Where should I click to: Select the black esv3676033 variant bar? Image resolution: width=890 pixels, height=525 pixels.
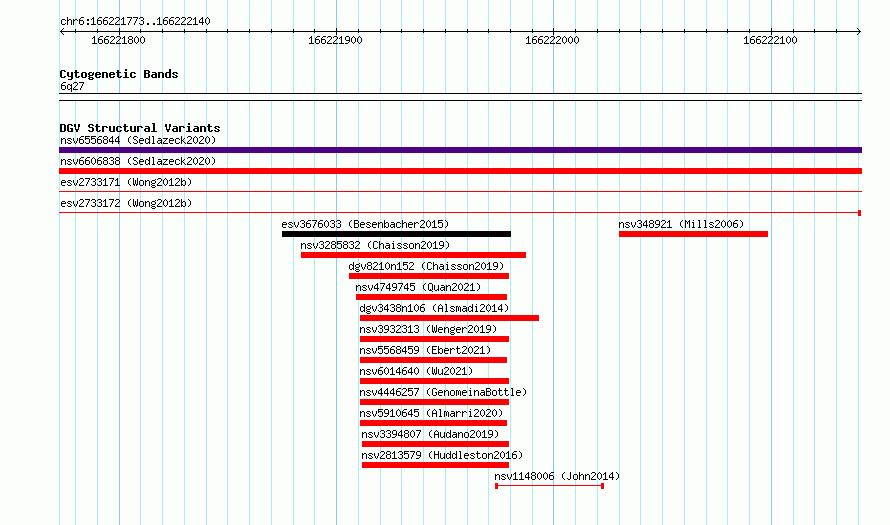tap(396, 234)
